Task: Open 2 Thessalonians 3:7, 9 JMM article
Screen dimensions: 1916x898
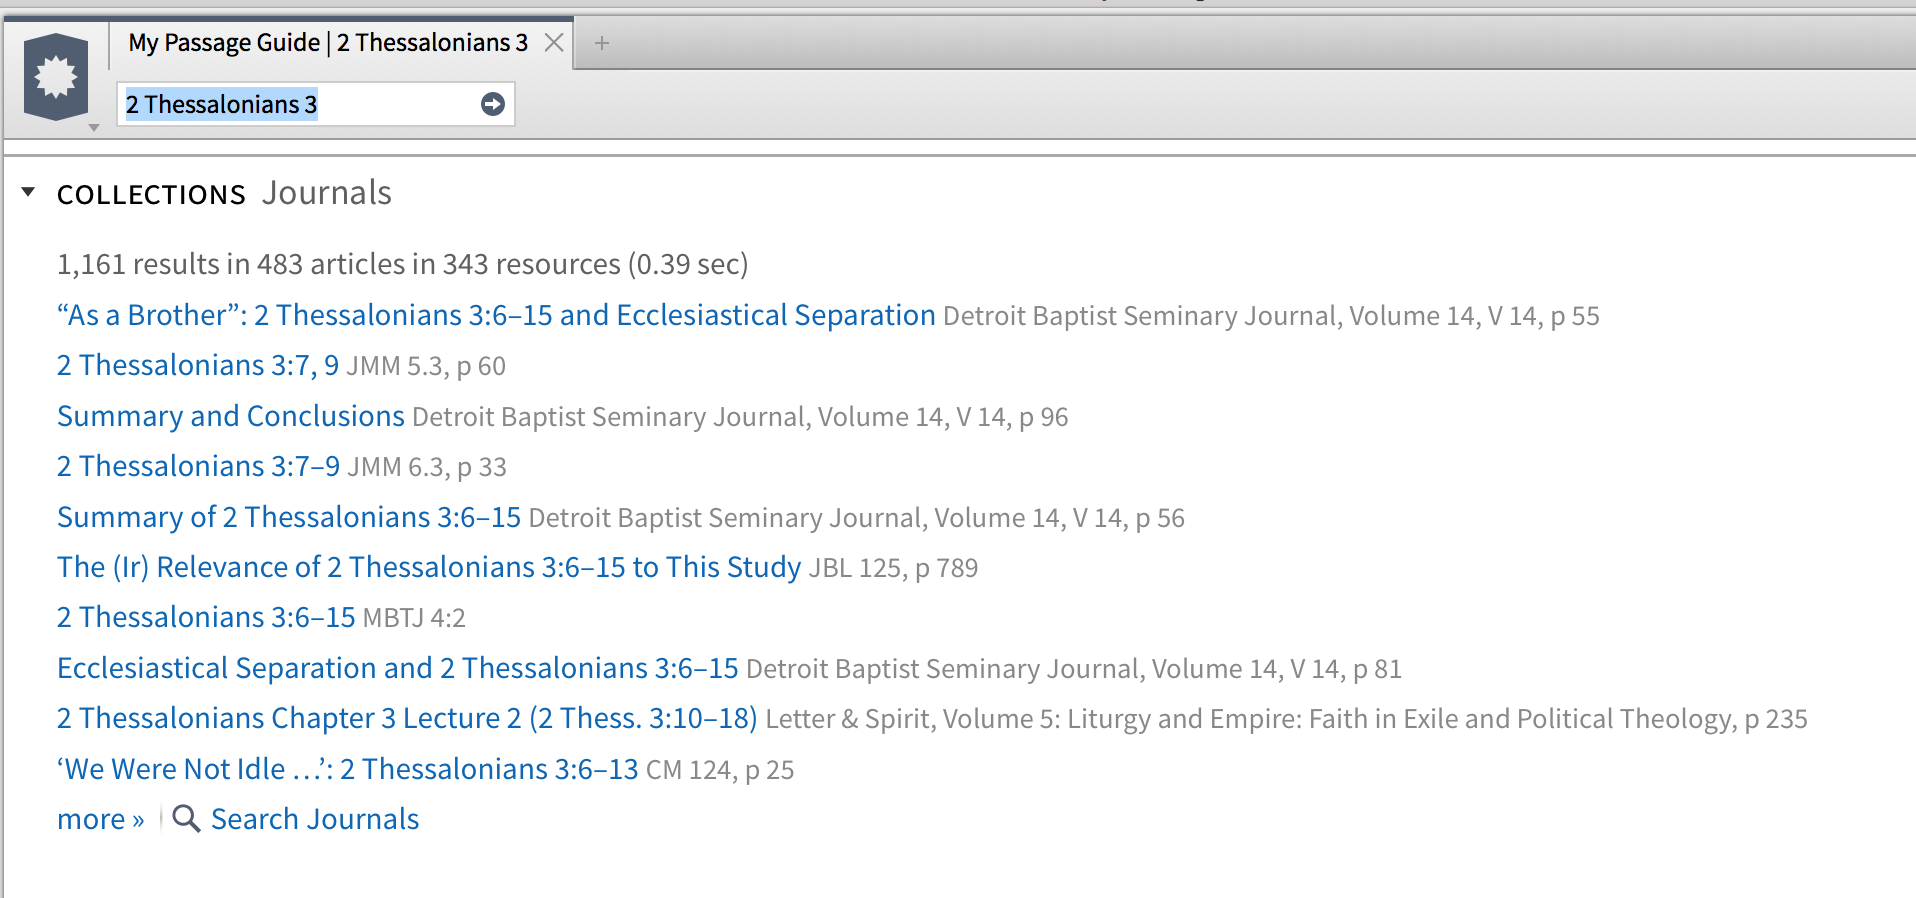Action: point(197,366)
